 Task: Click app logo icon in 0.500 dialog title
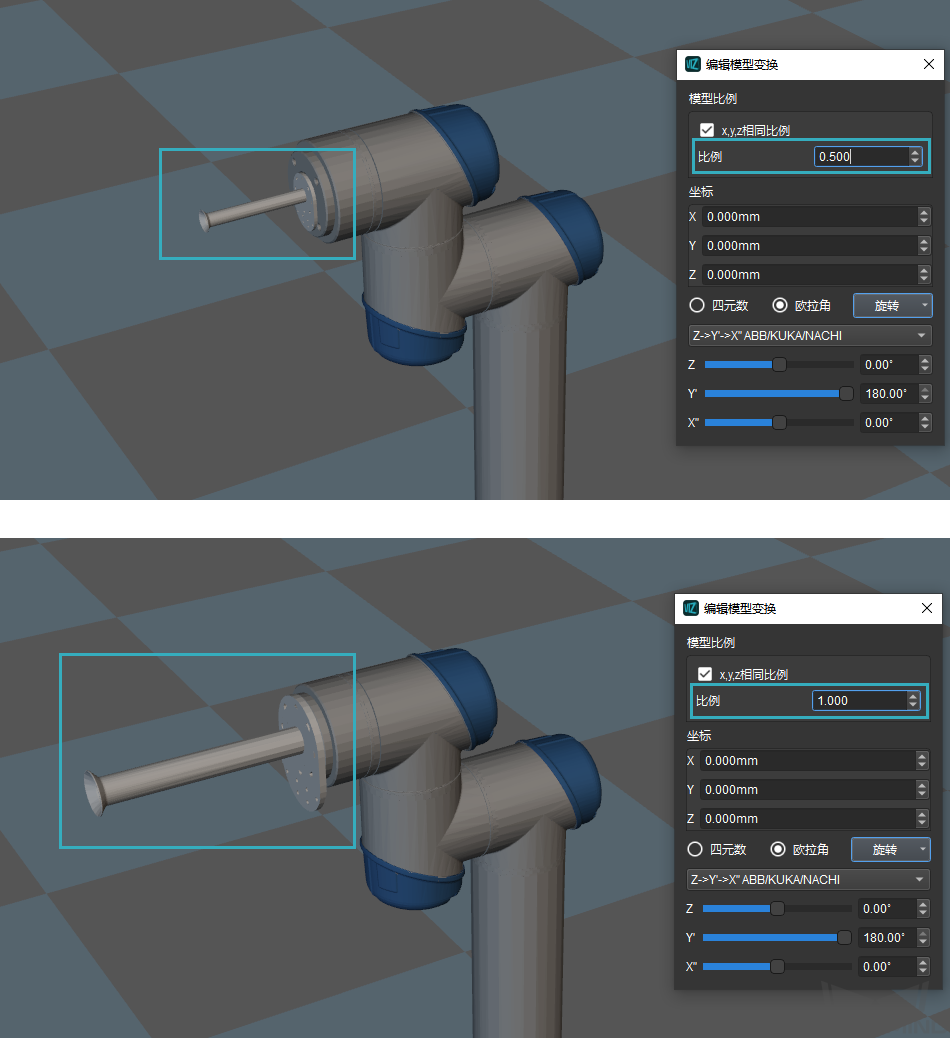pyautogui.click(x=693, y=64)
